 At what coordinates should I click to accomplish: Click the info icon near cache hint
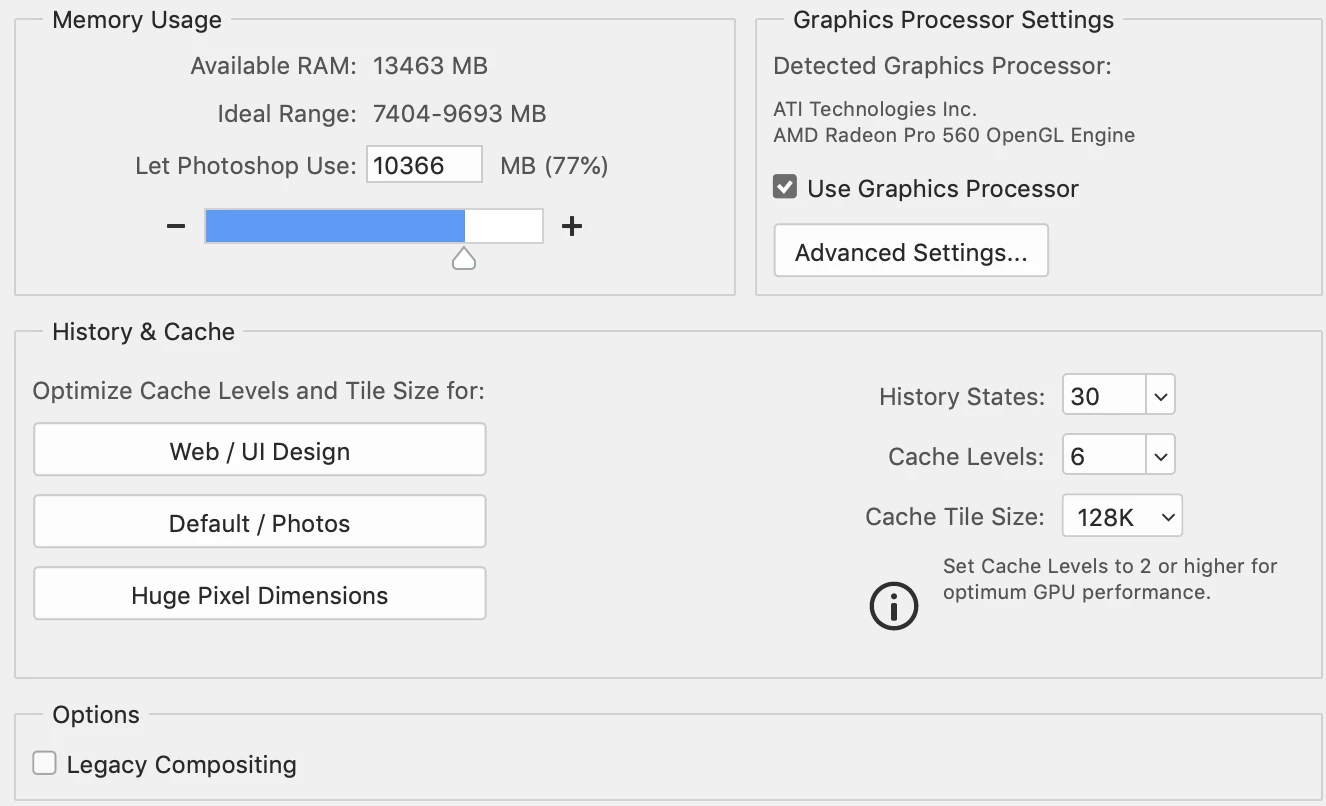893,605
